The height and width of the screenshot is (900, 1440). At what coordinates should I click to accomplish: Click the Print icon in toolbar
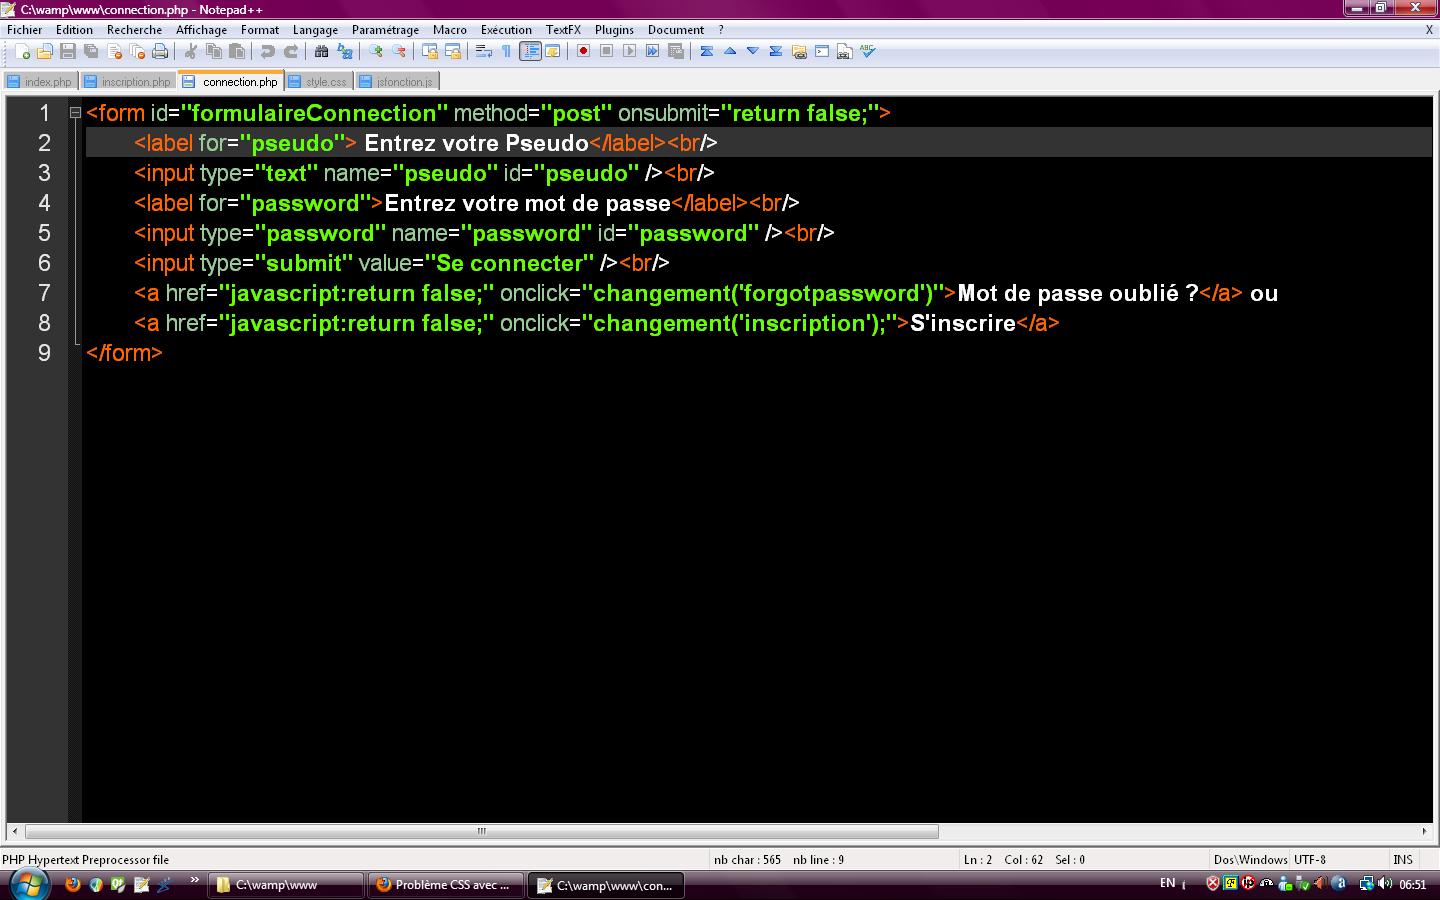point(159,52)
